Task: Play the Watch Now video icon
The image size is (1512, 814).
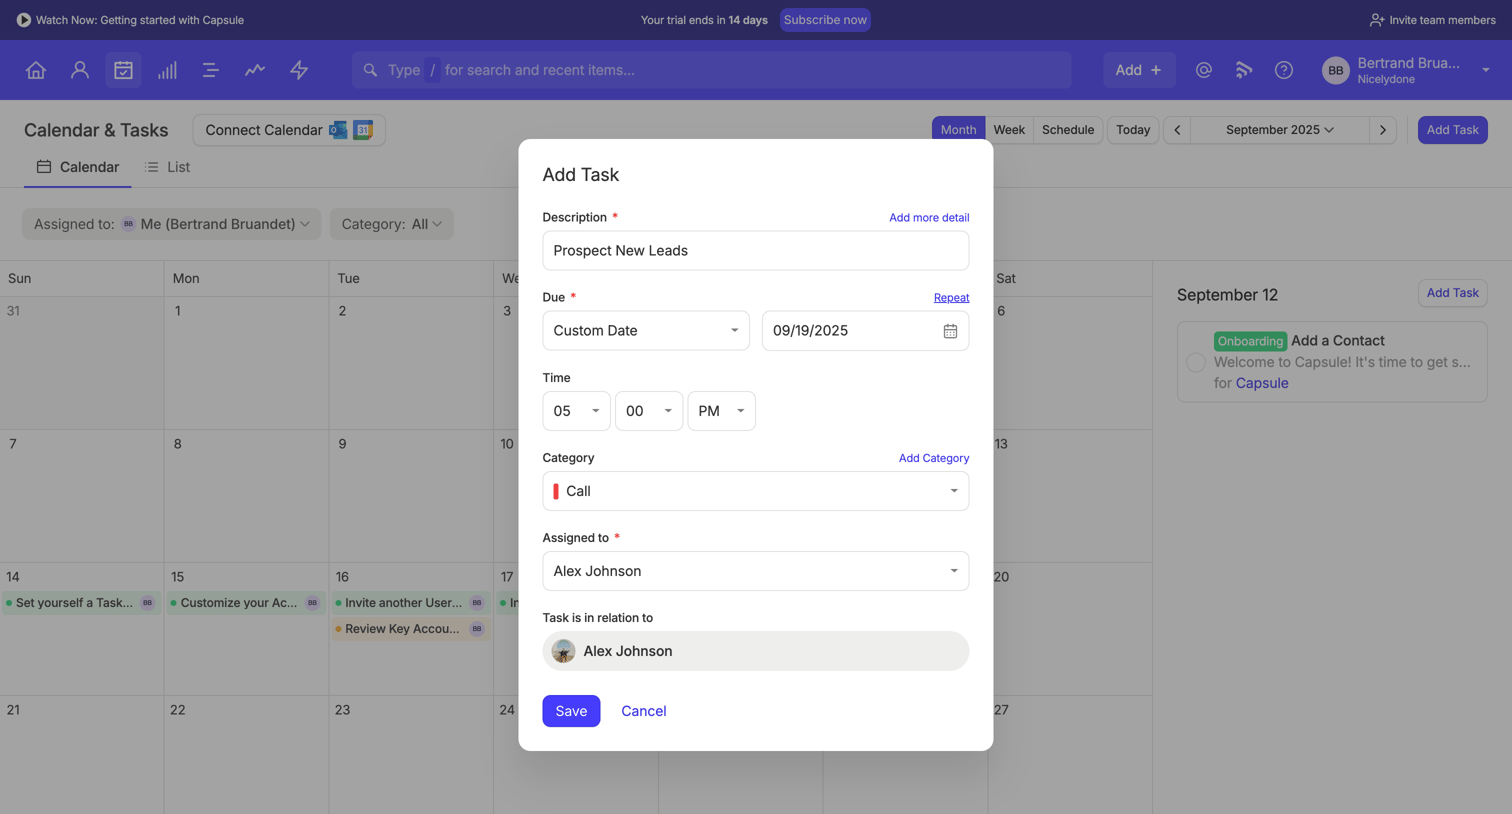Action: point(24,20)
